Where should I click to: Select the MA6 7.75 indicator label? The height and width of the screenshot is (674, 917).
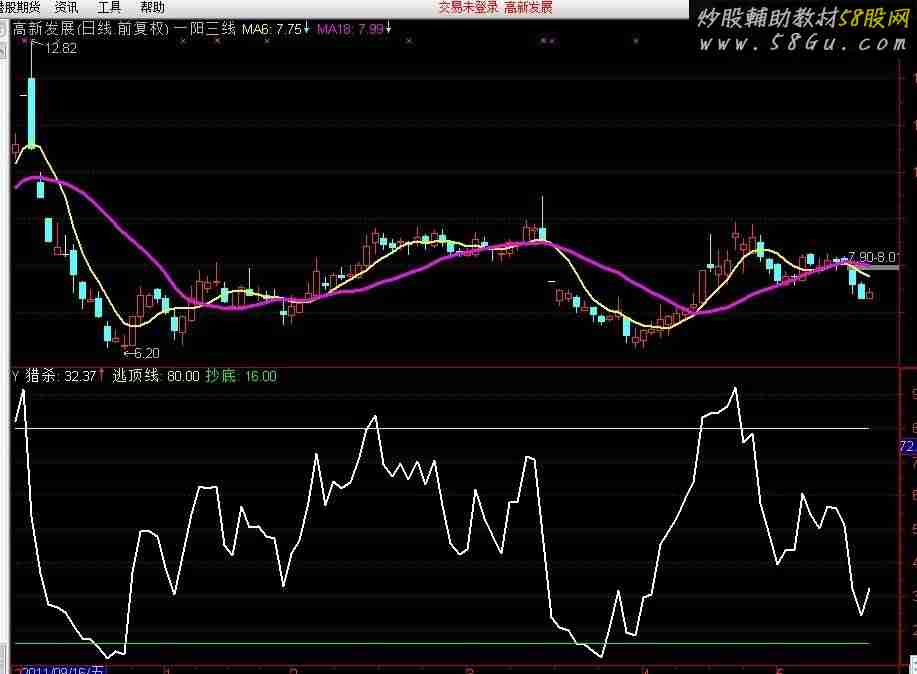coord(272,30)
